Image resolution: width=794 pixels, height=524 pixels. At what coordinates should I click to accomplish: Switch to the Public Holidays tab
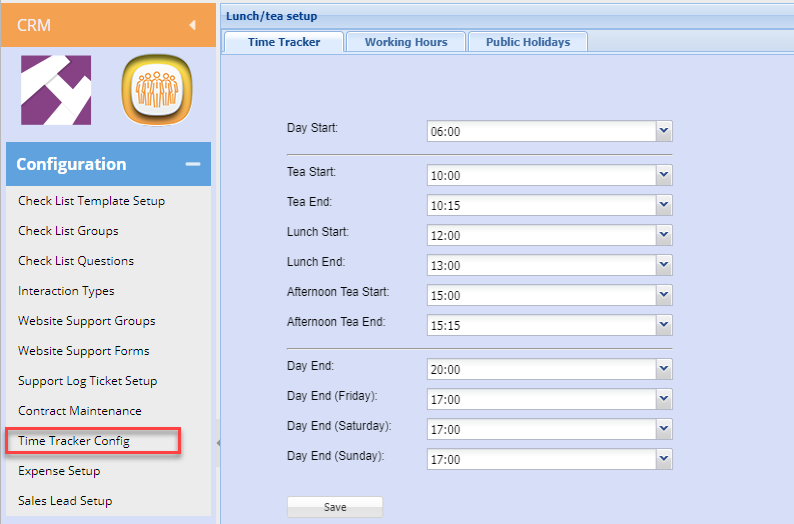[528, 42]
